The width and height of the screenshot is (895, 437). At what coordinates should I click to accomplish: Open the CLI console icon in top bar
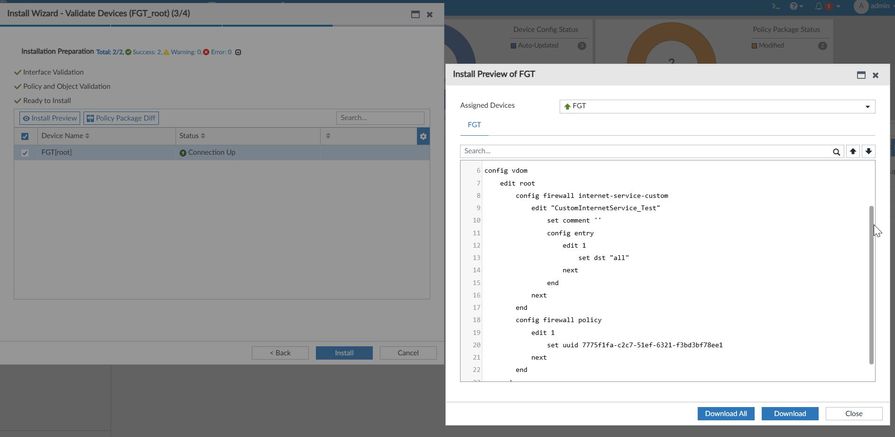[x=776, y=6]
